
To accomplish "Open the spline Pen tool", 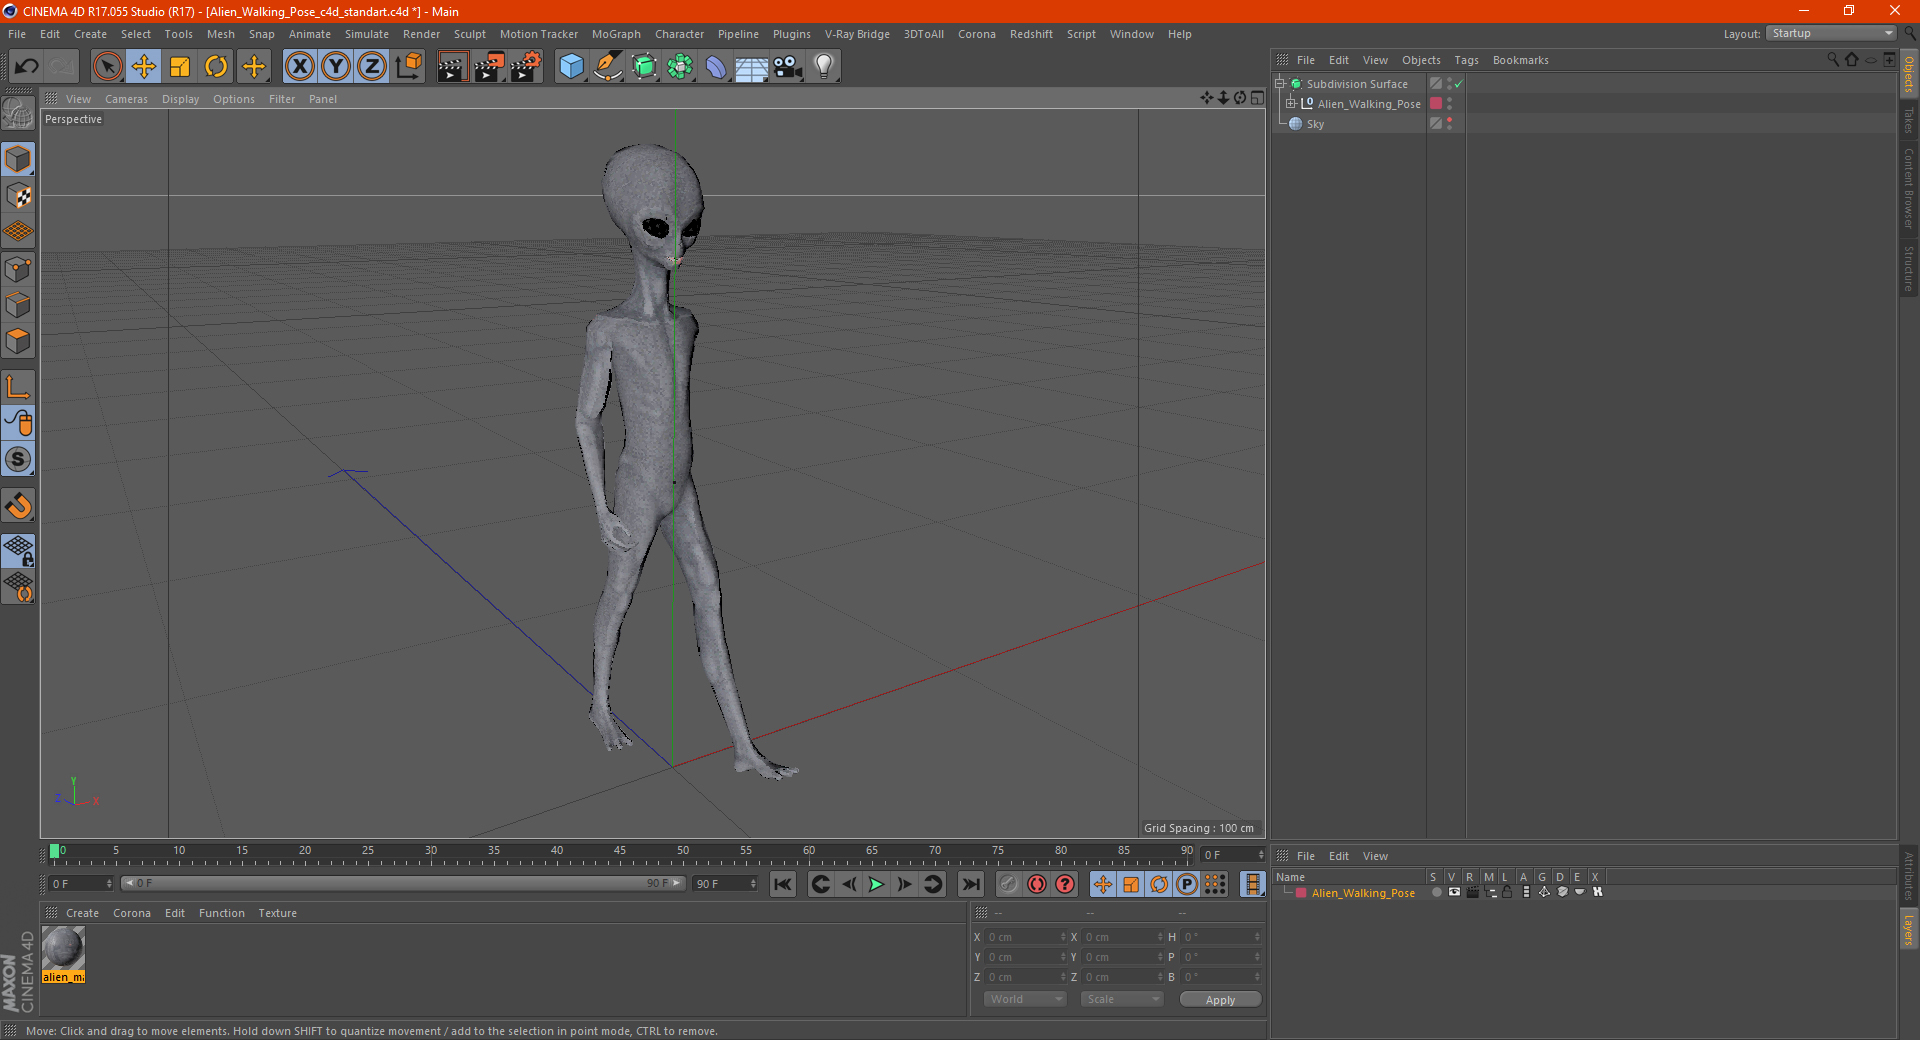I will pyautogui.click(x=608, y=67).
